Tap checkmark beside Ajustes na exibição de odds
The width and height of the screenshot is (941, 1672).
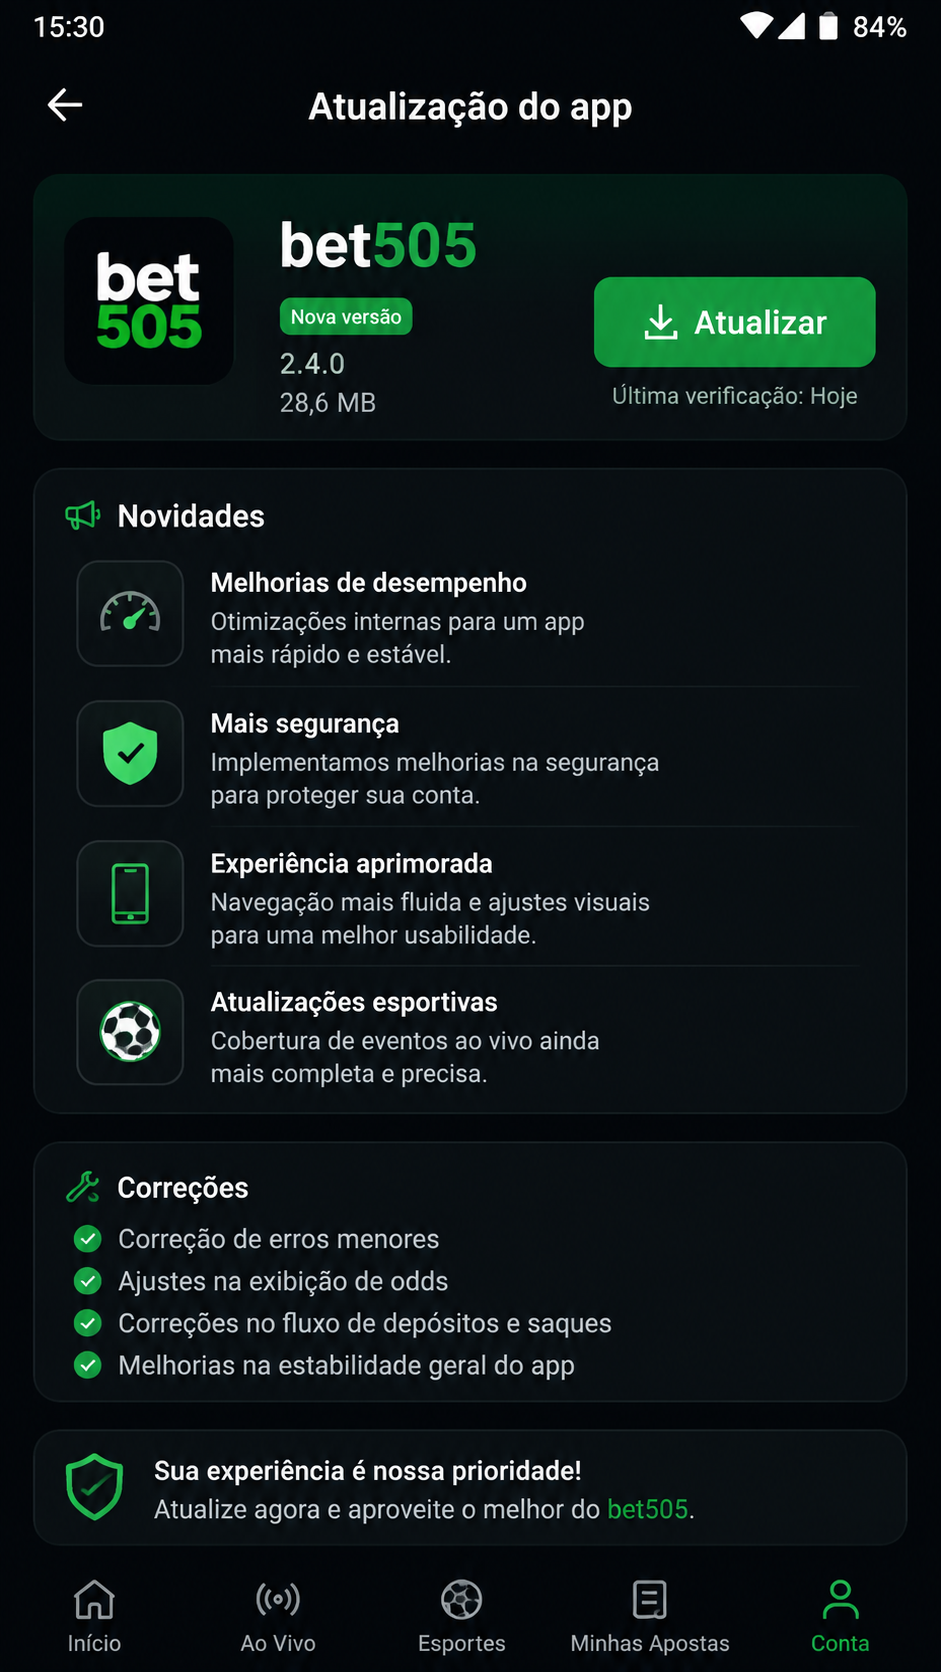tap(88, 1281)
